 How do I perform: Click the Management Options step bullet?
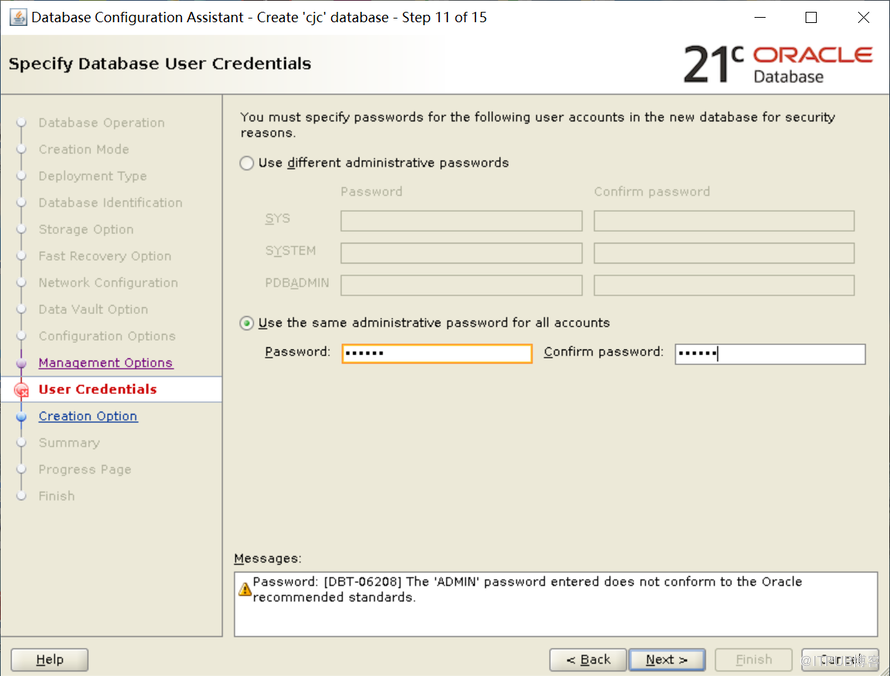click(x=22, y=363)
